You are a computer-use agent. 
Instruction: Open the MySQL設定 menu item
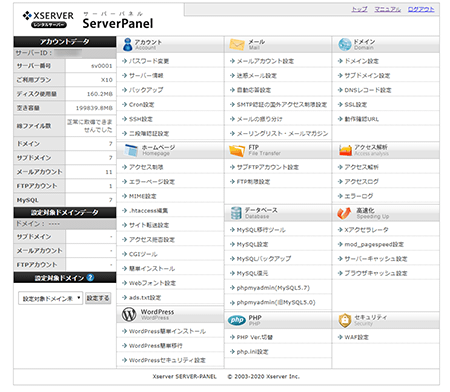(252, 244)
